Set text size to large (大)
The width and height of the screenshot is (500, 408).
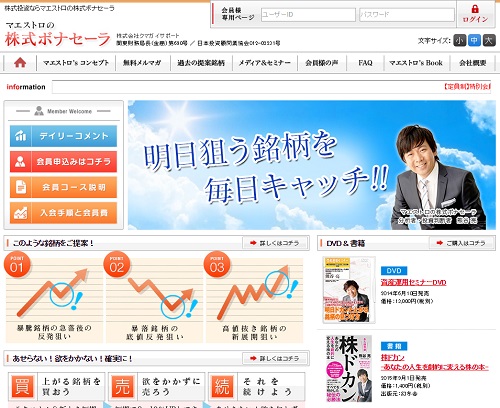[489, 41]
